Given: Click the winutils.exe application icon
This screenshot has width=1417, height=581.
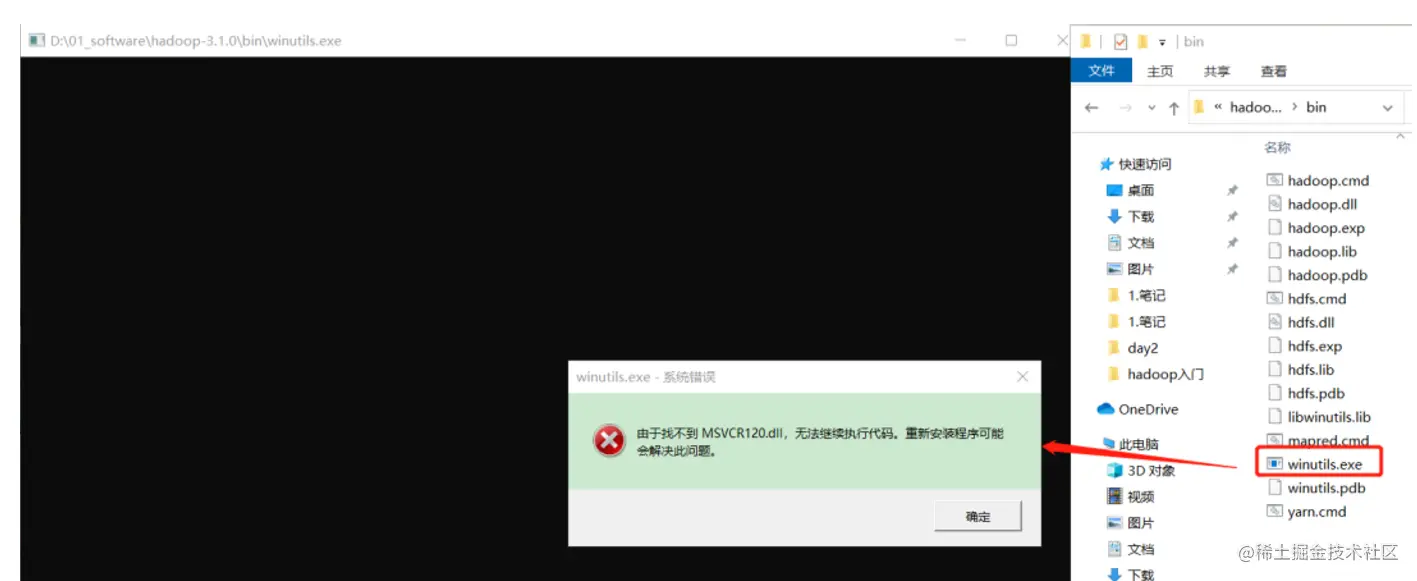Looking at the screenshot, I should tap(1274, 464).
